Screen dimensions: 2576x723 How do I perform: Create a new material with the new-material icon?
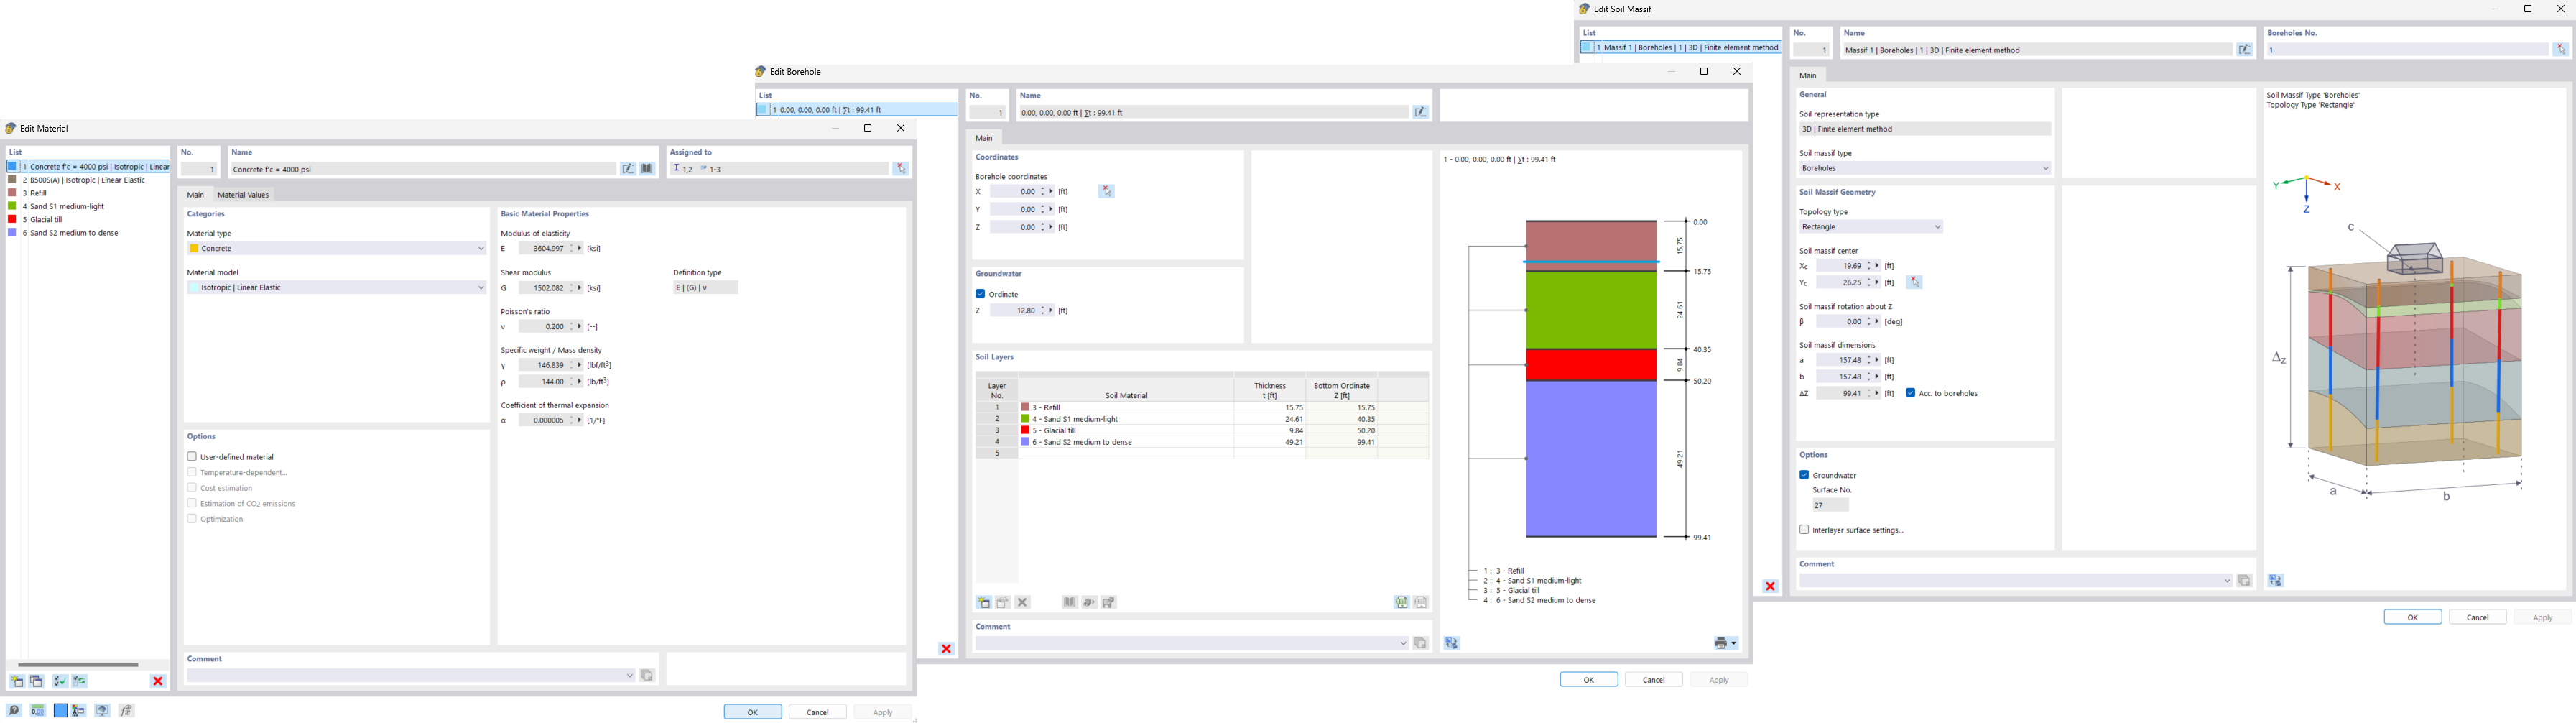(x=18, y=681)
